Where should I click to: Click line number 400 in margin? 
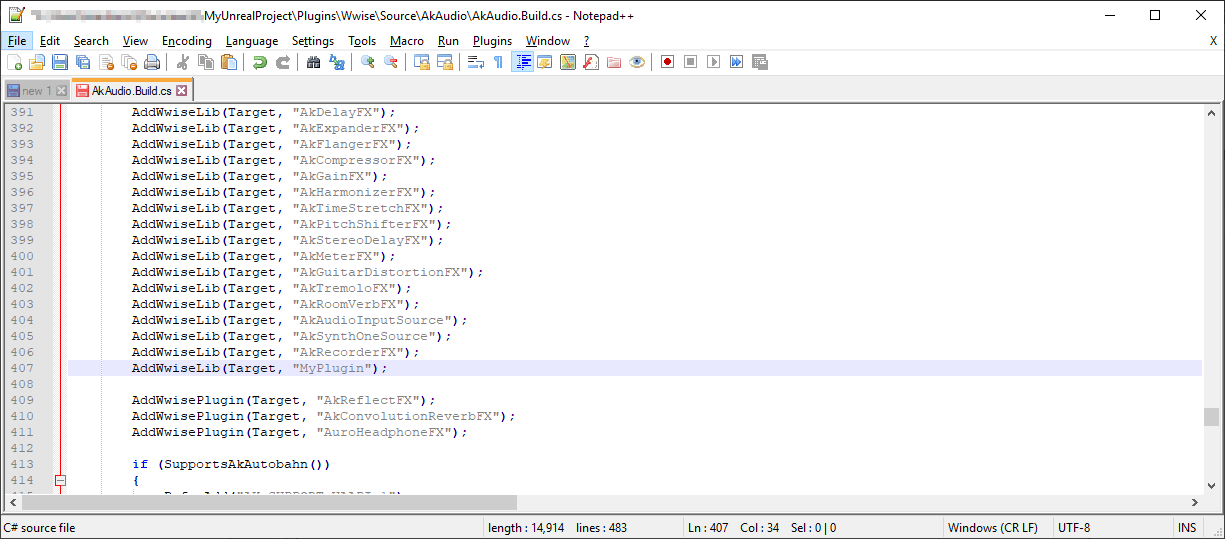click(22, 256)
